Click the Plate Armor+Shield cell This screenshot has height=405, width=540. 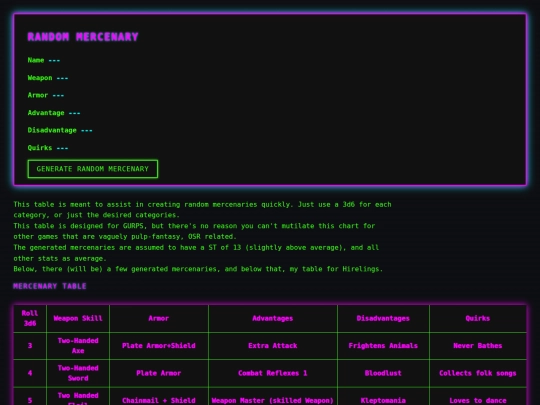click(159, 346)
